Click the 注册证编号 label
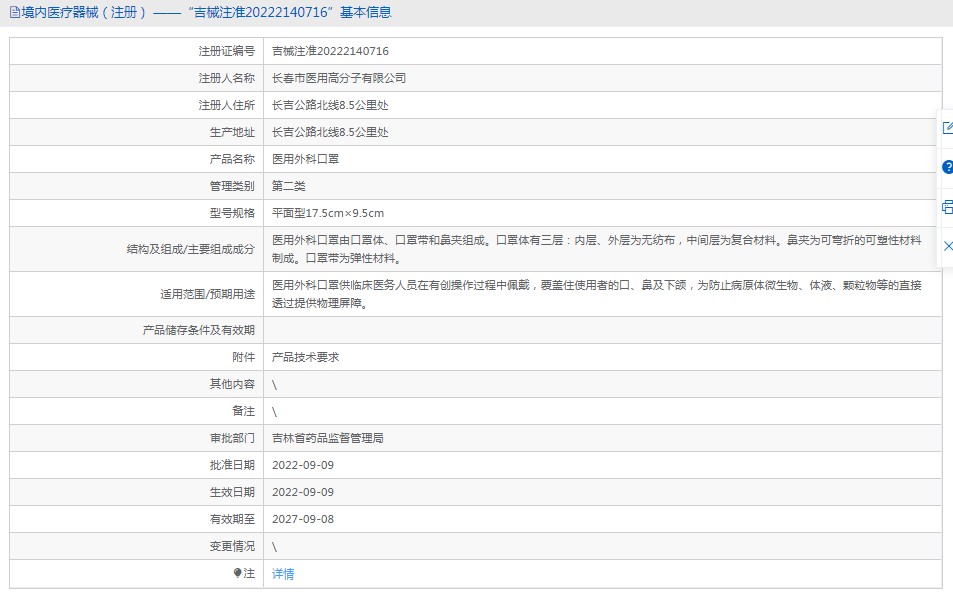Screen dimensions: 953x596 [227, 51]
